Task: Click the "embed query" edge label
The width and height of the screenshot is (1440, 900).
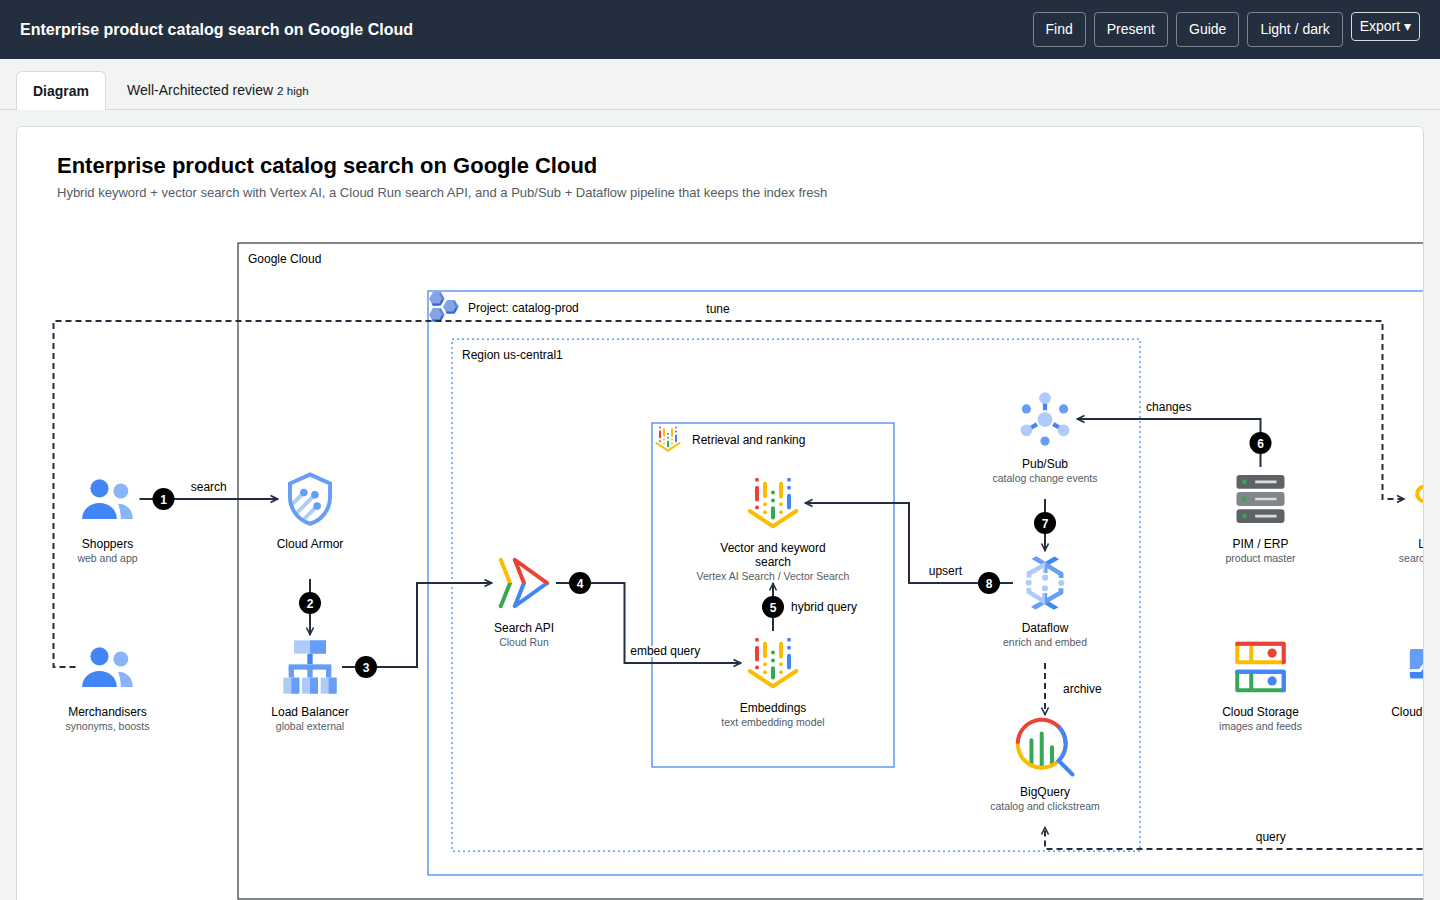Action: click(x=665, y=651)
